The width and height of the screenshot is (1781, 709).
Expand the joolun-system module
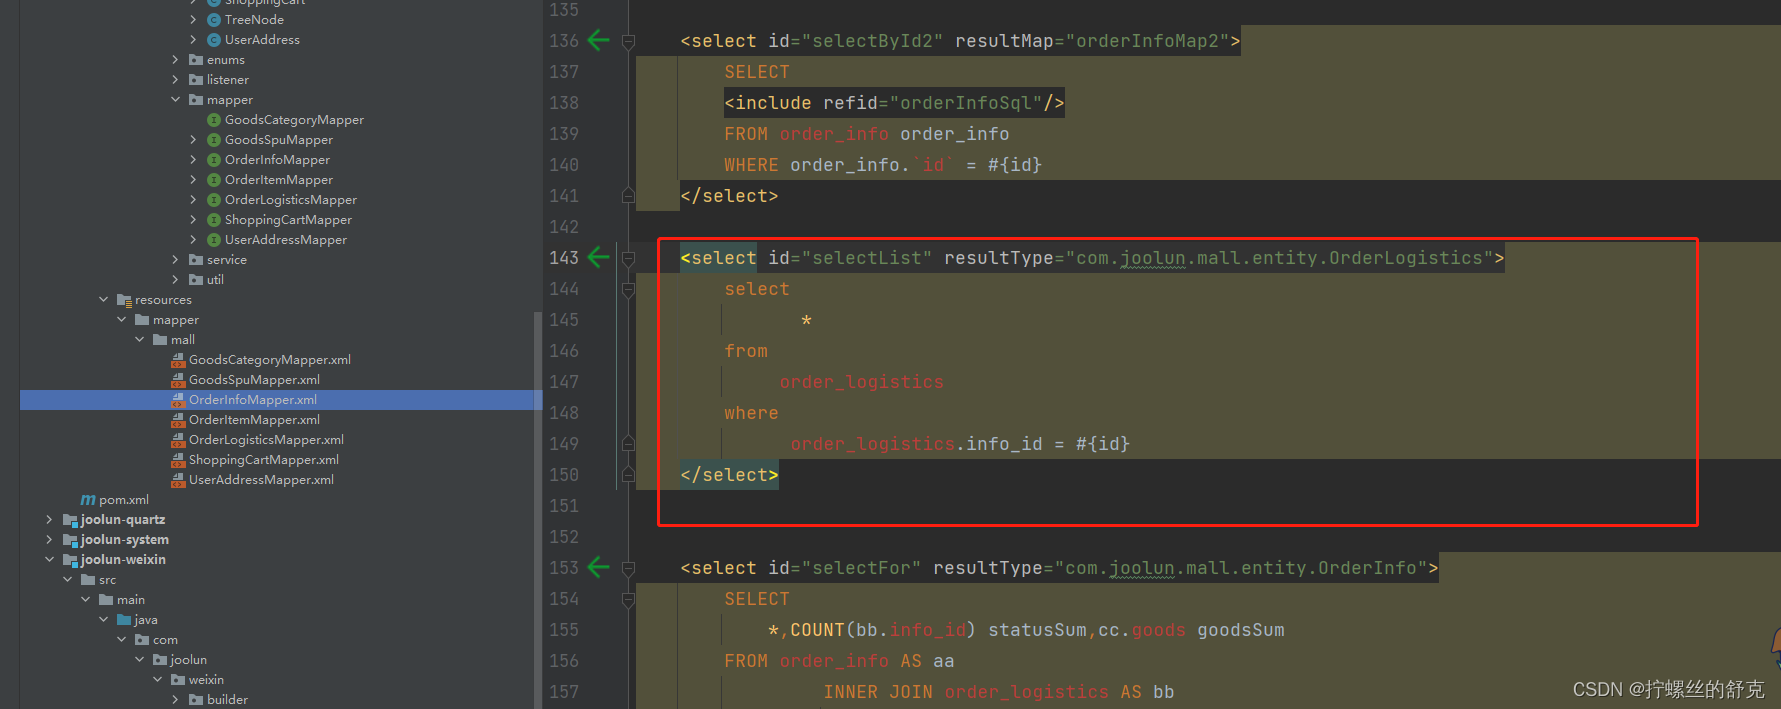coord(50,539)
